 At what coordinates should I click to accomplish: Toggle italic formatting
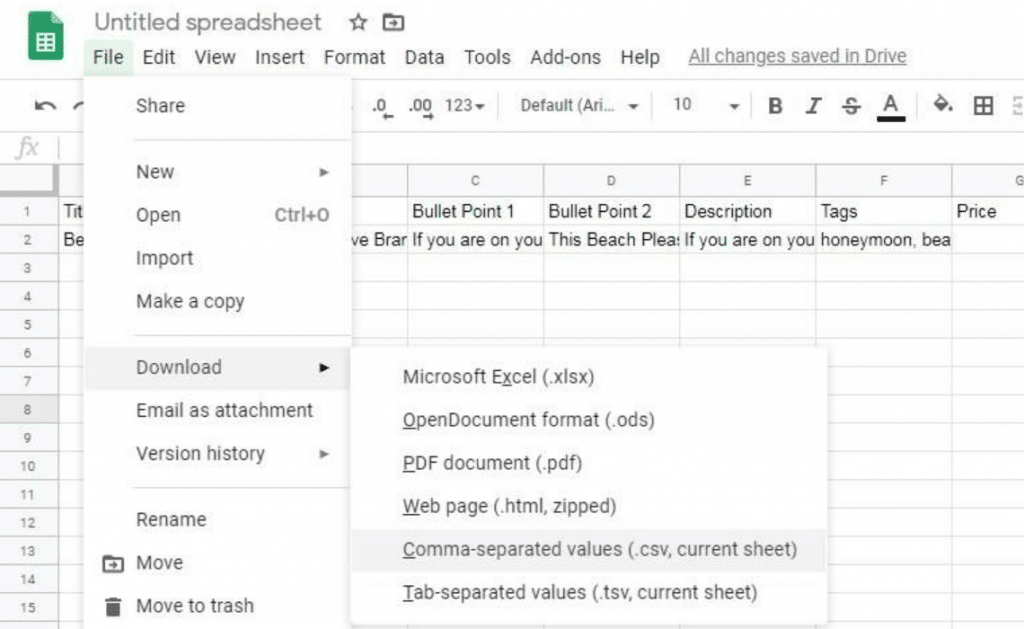[813, 106]
